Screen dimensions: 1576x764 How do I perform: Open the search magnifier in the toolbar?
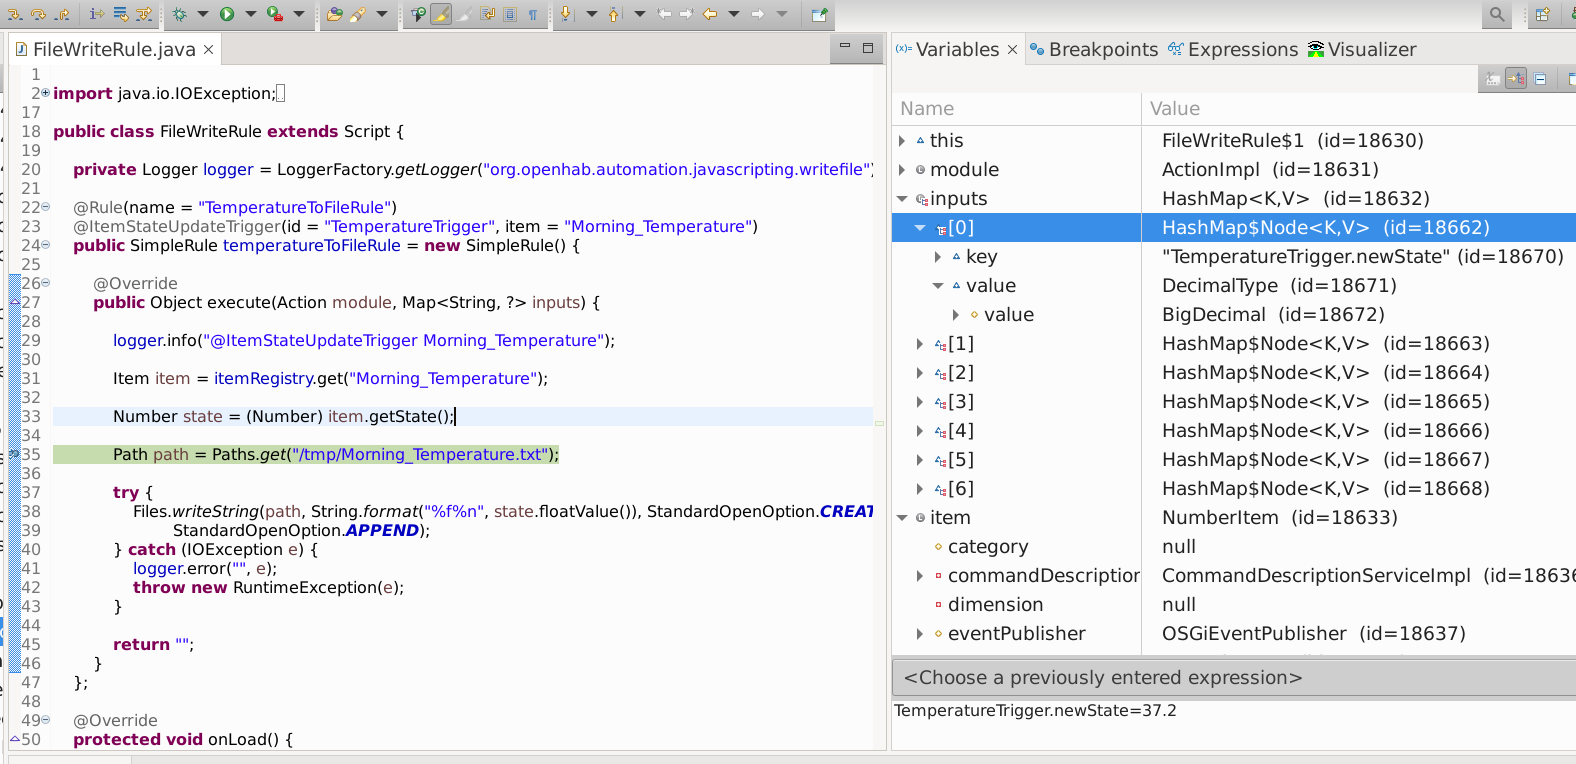tap(1496, 14)
